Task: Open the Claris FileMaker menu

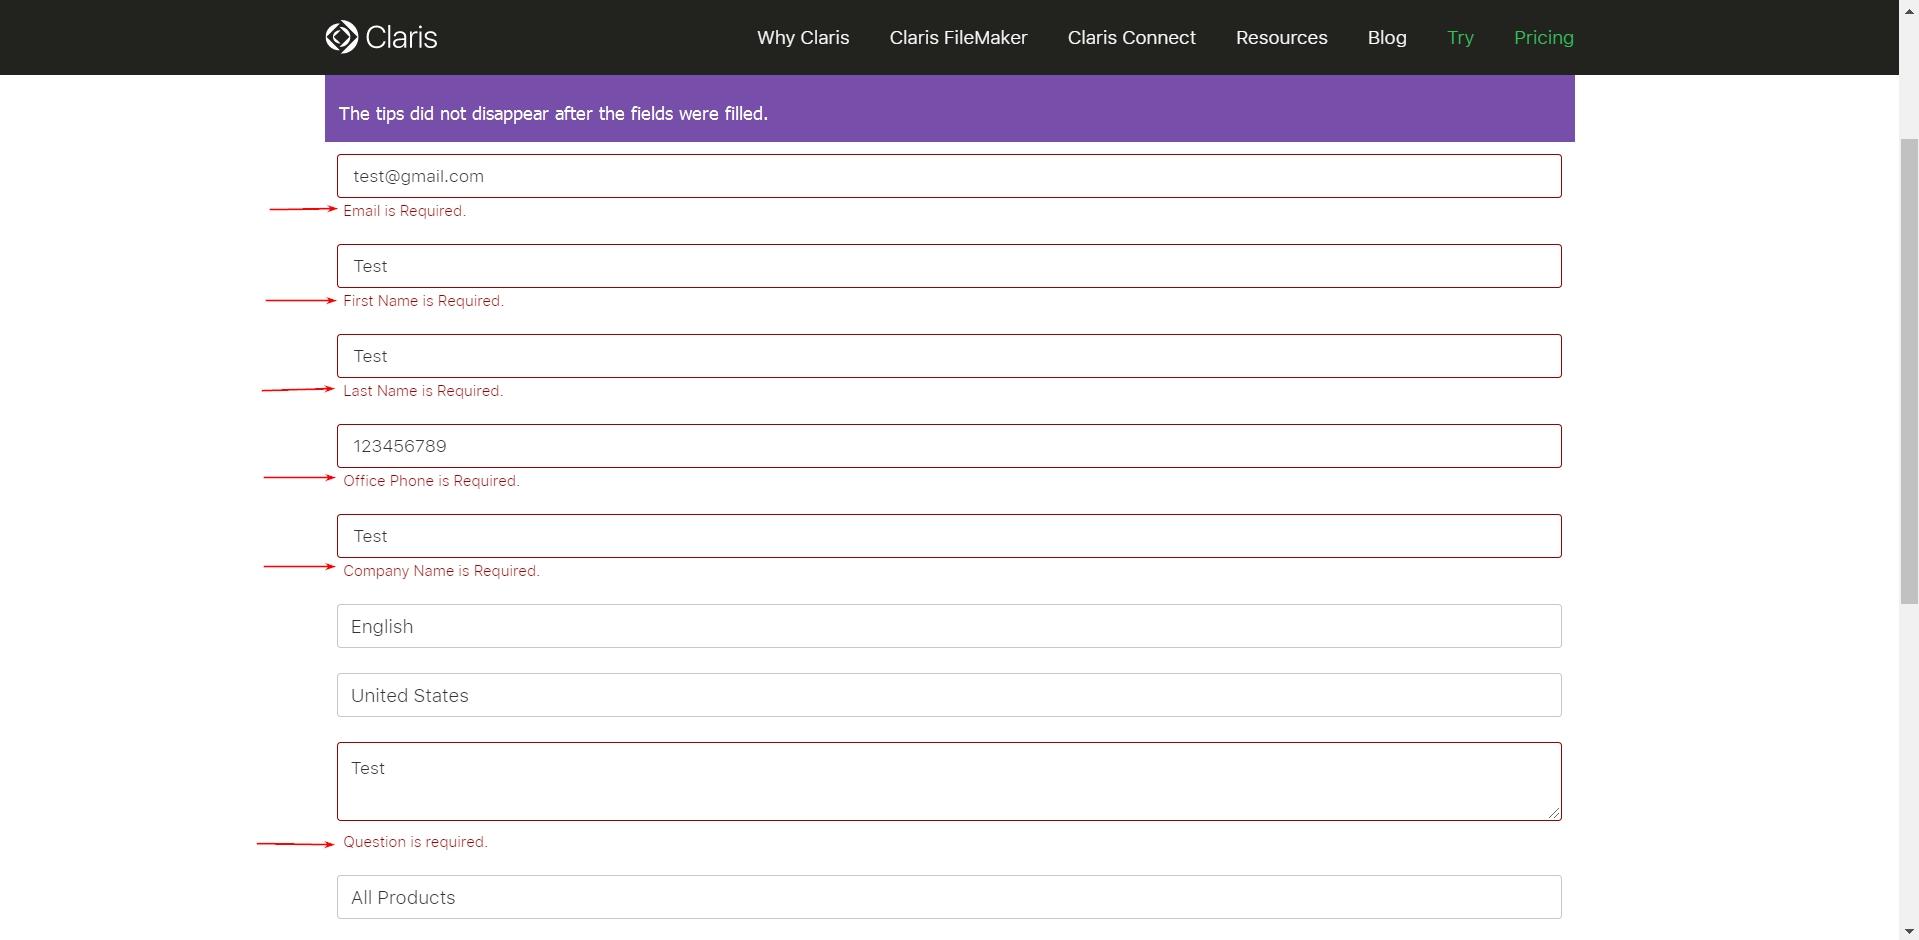Action: coord(958,37)
